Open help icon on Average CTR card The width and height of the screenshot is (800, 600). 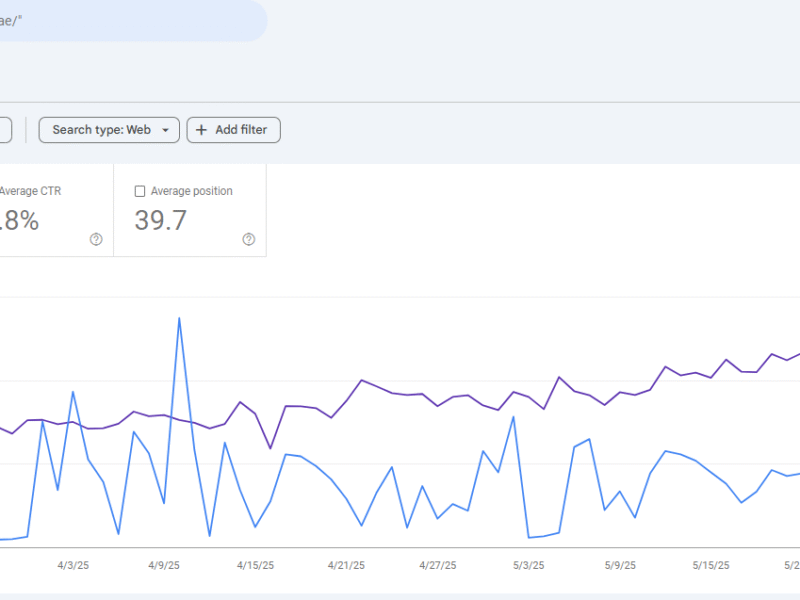click(96, 239)
